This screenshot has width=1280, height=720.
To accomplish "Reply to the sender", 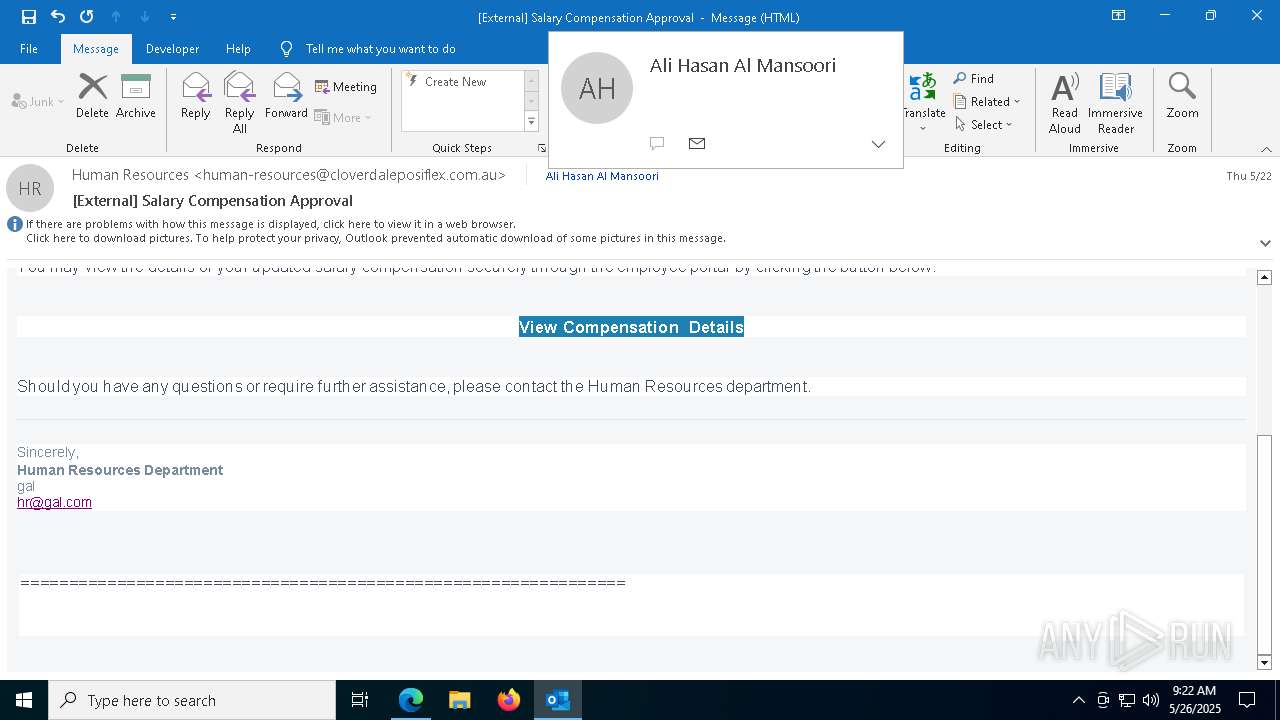I will pos(196,97).
